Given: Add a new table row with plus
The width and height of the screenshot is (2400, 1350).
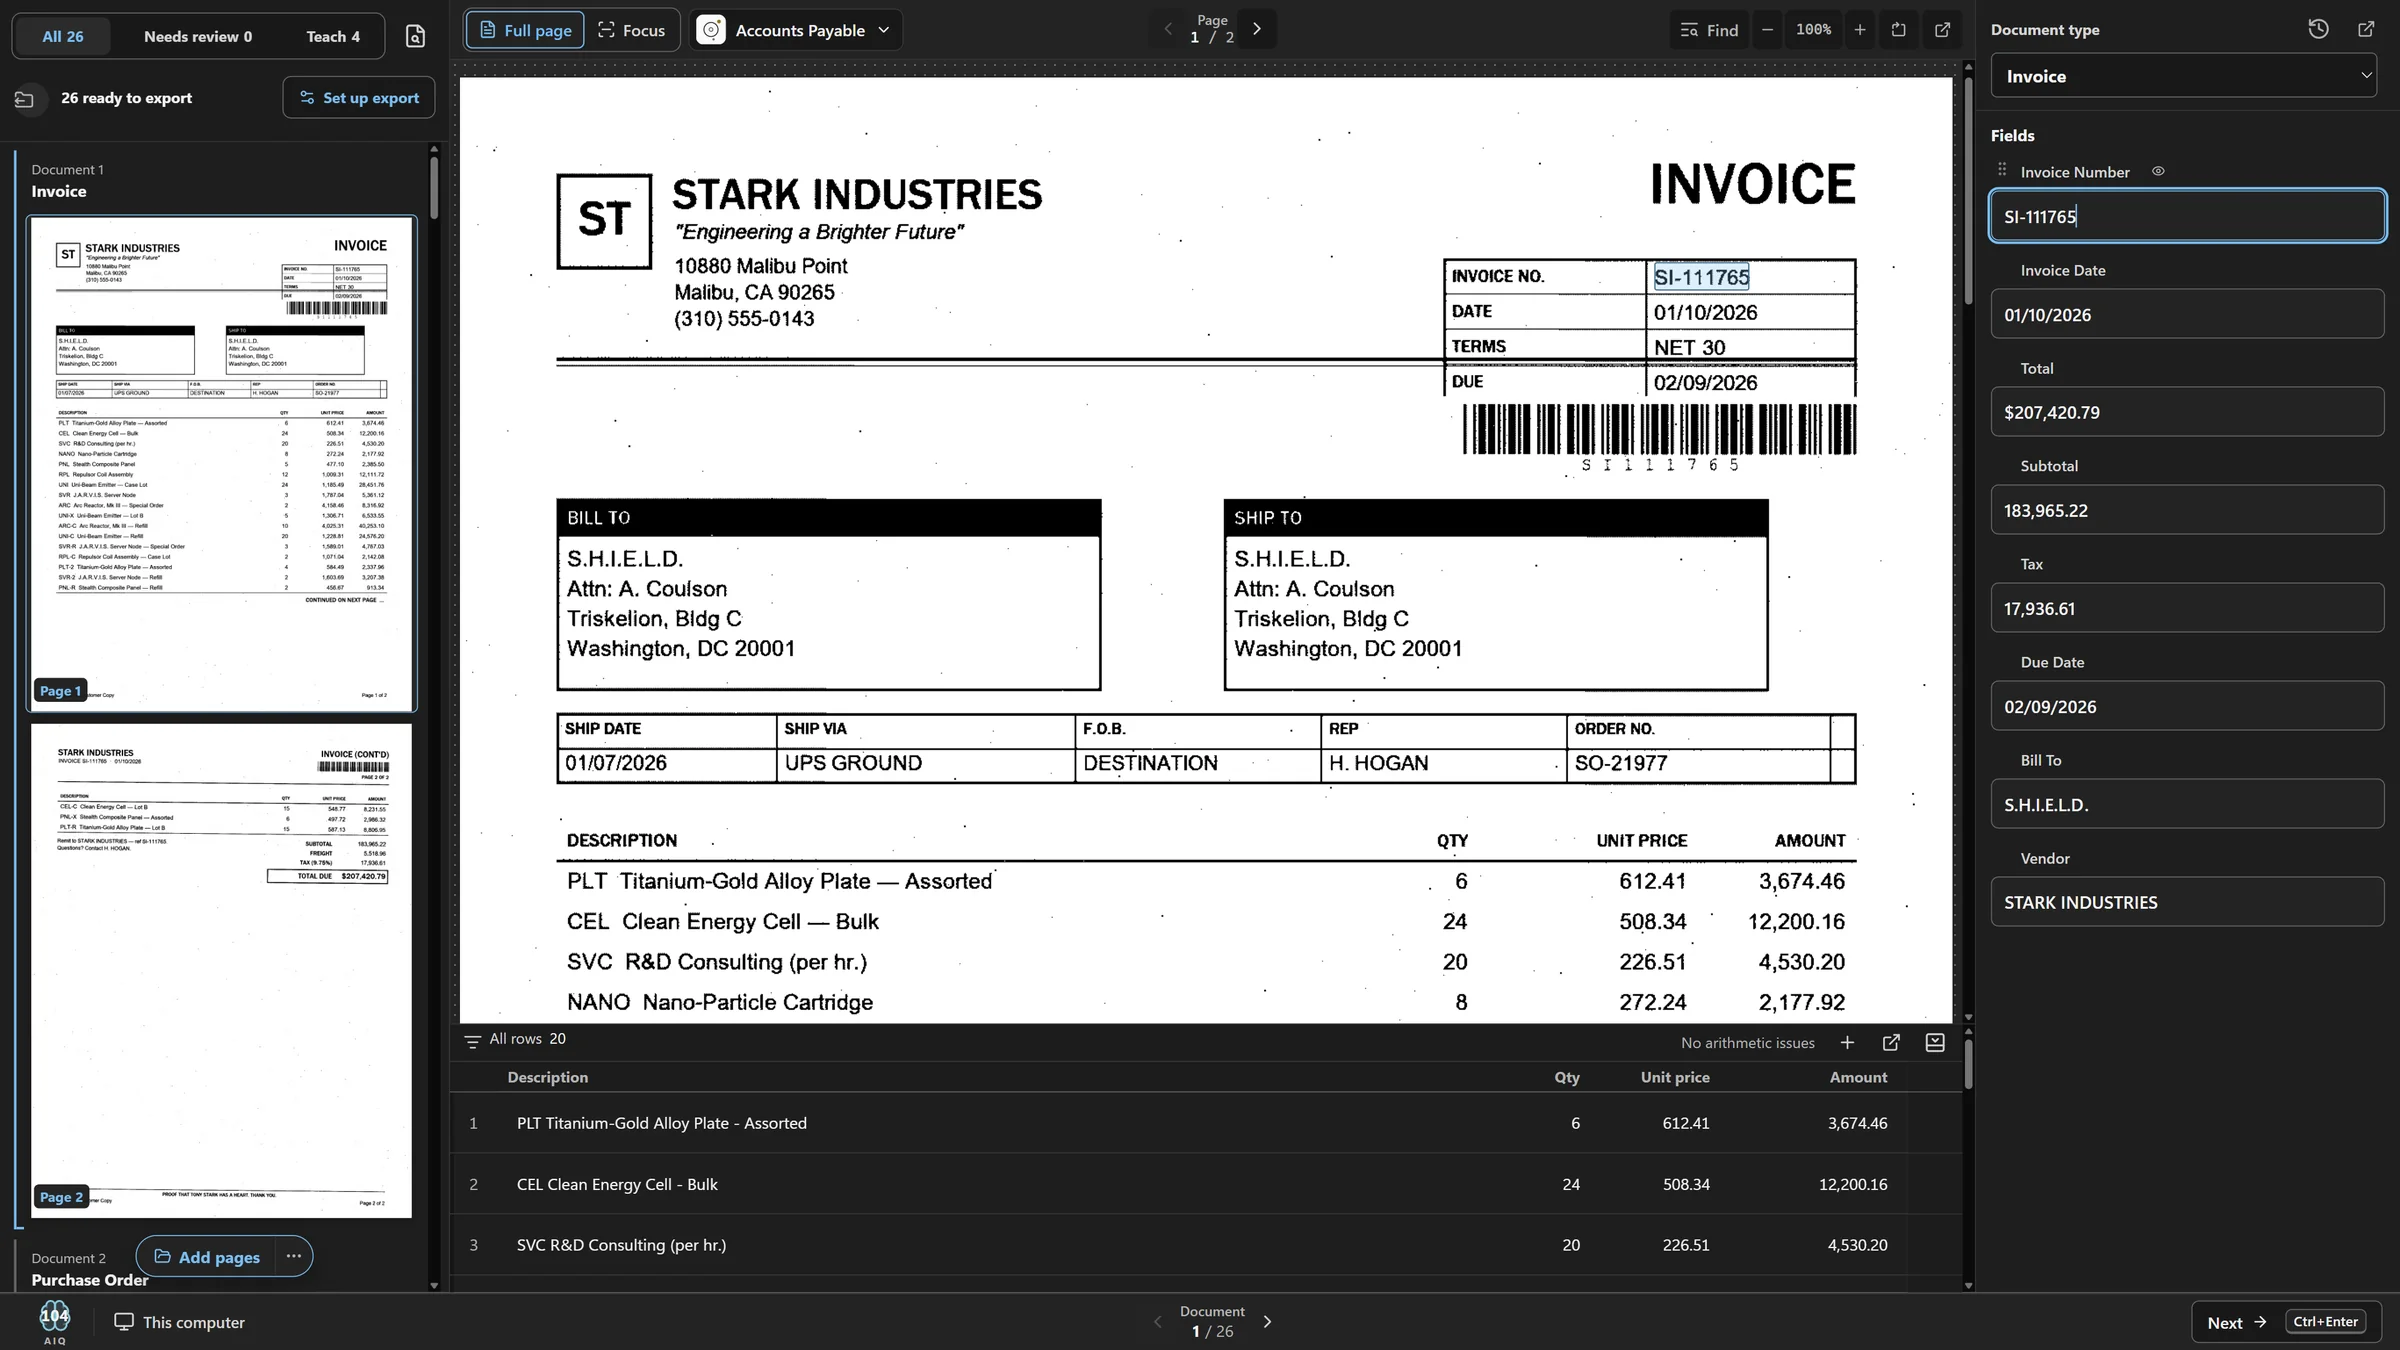Looking at the screenshot, I should point(1847,1042).
